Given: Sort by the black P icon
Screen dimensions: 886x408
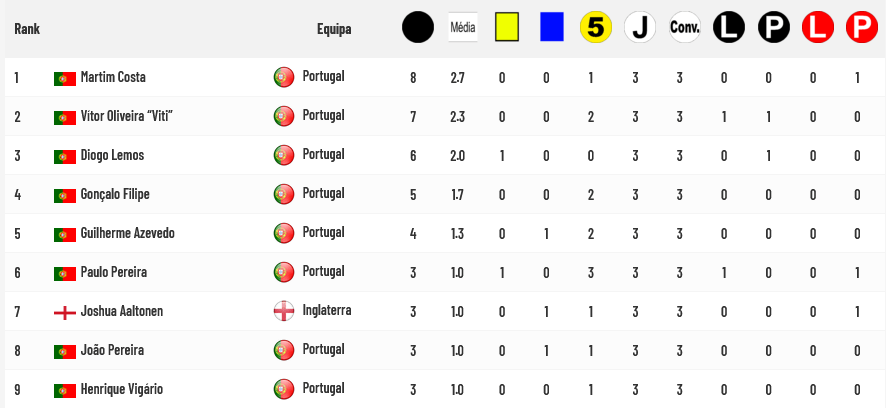Looking at the screenshot, I should pyautogui.click(x=774, y=27).
